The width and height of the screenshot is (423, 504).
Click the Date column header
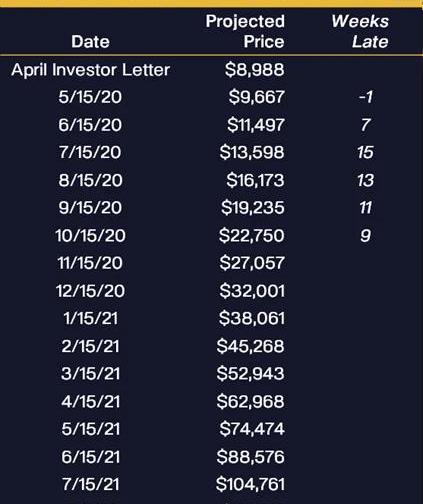[x=90, y=42]
